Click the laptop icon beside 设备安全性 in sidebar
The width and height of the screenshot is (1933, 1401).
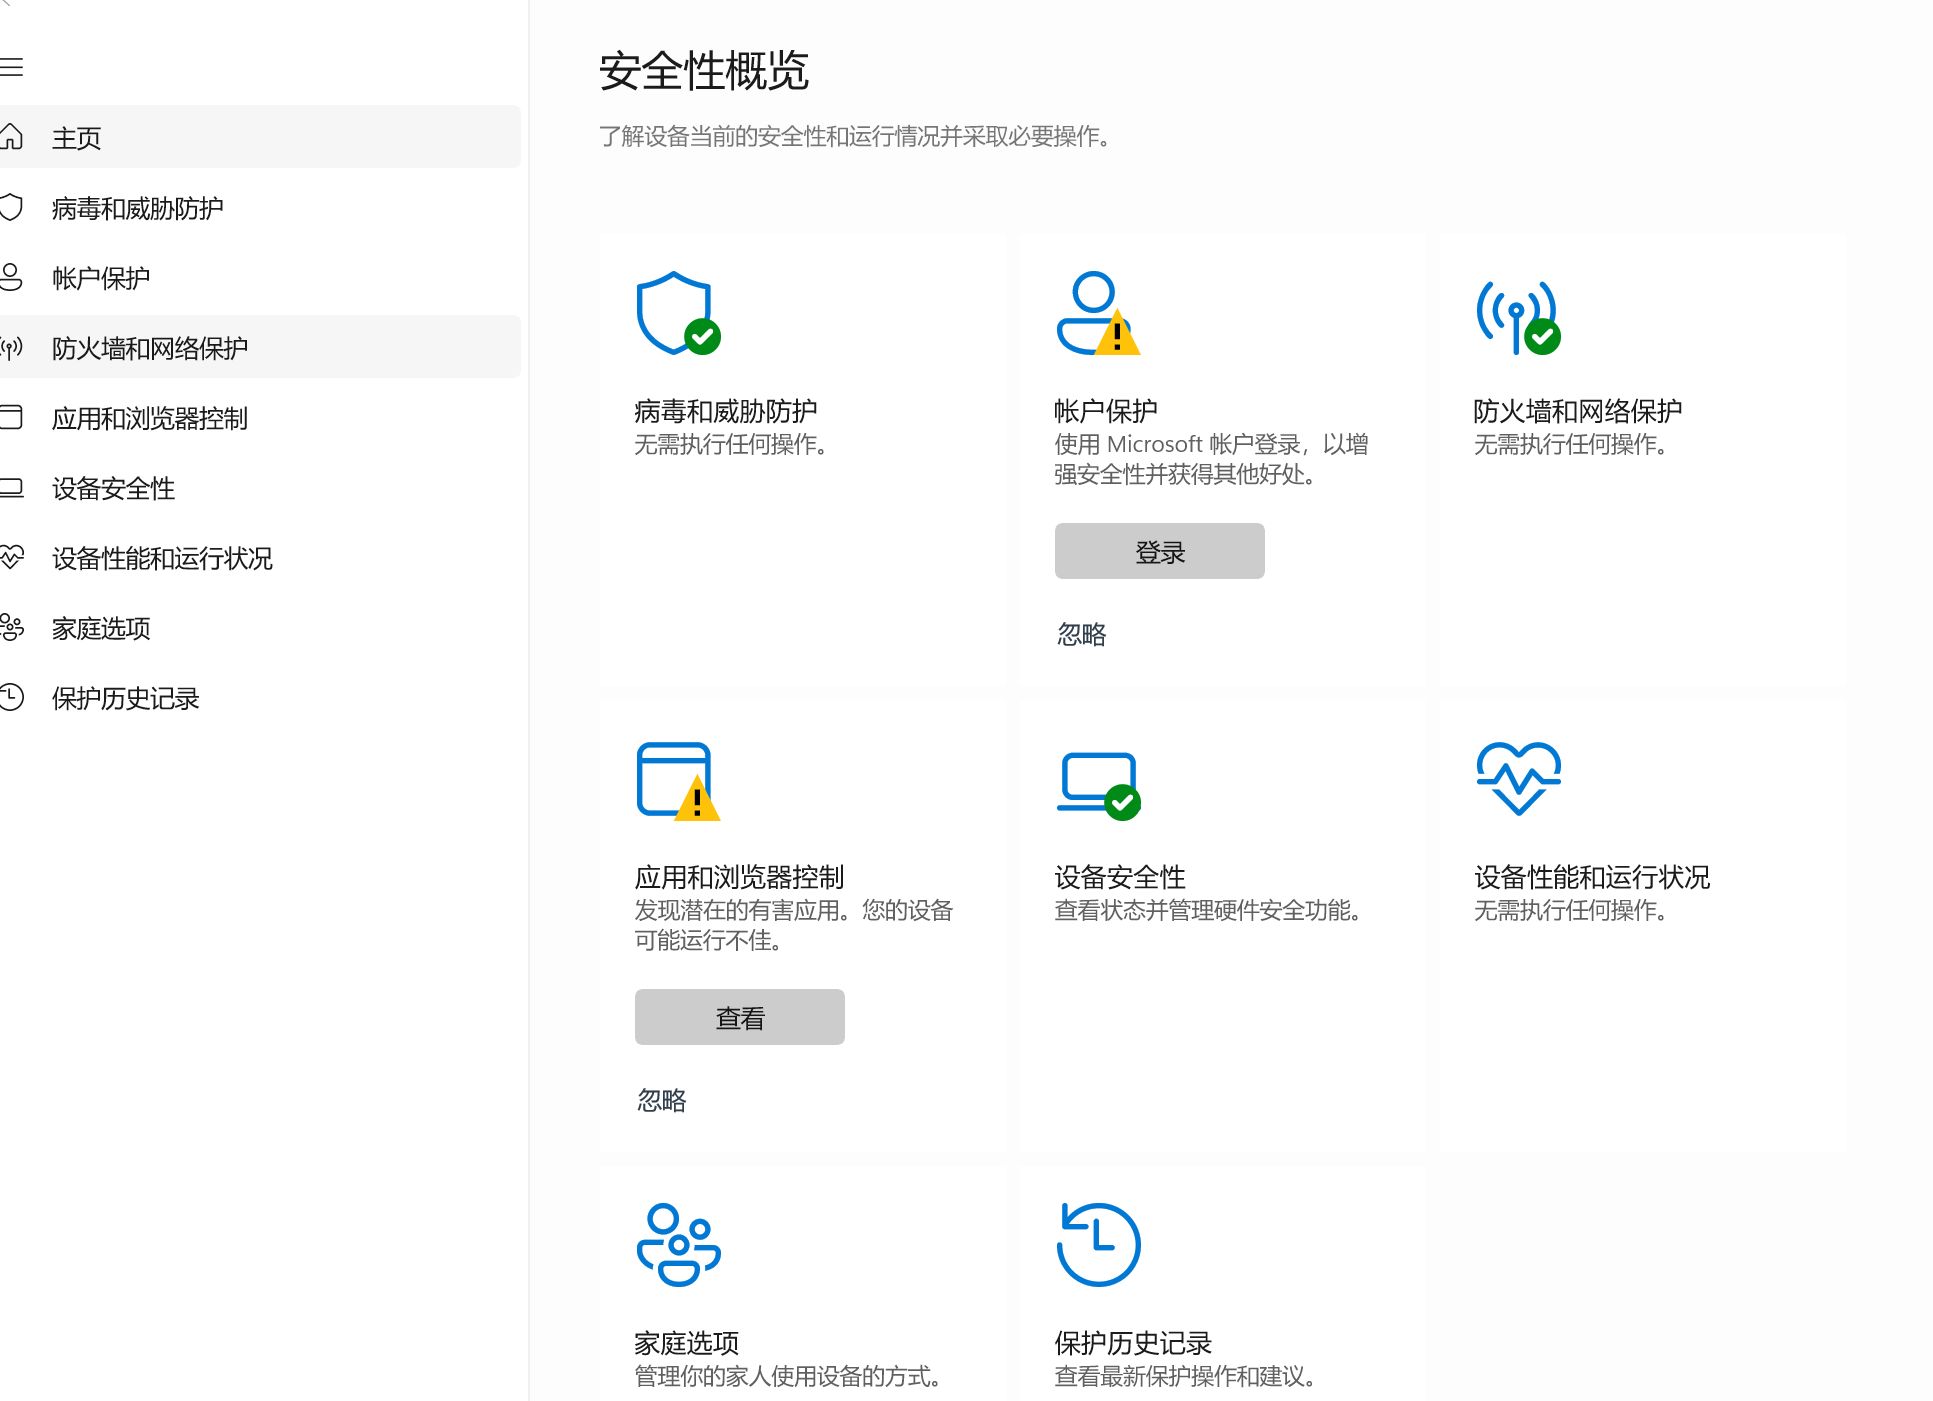tap(11, 488)
